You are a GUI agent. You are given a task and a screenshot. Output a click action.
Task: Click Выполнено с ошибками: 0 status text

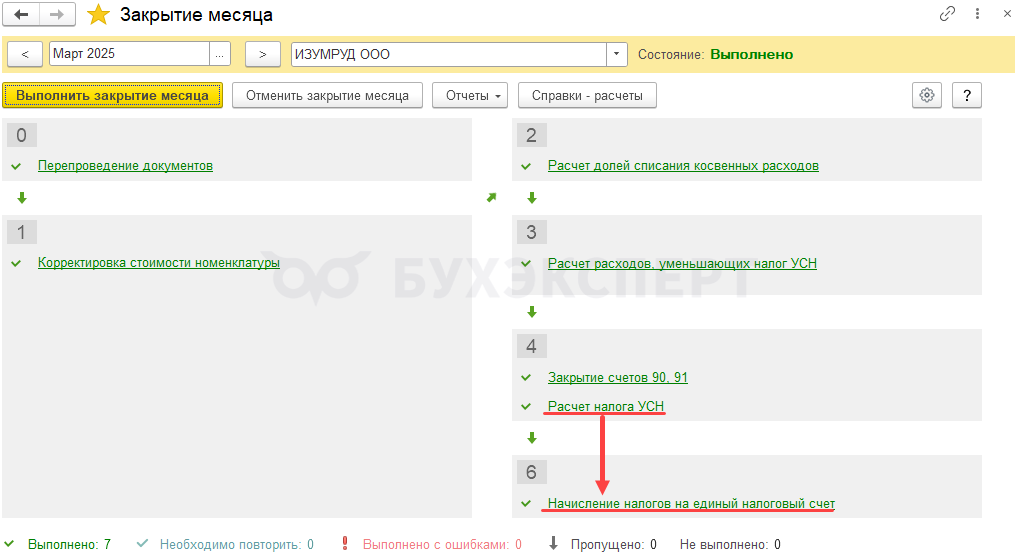click(x=442, y=544)
